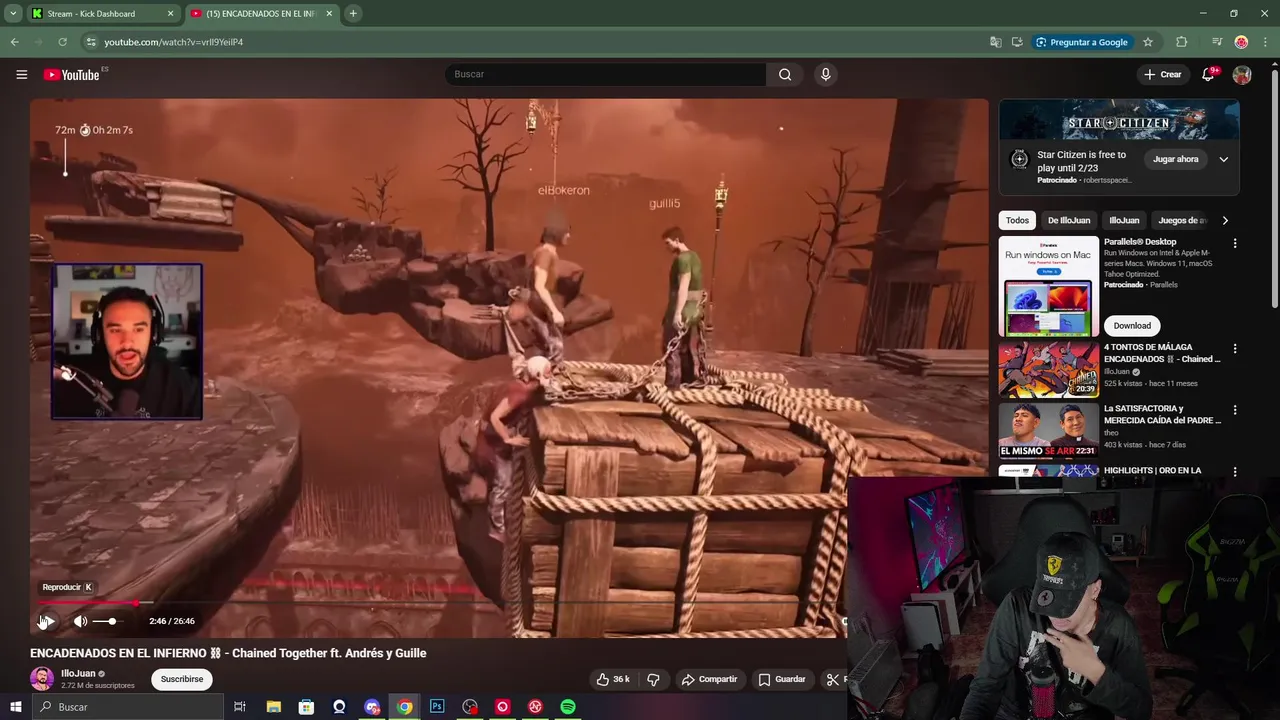Open options menu for Parallels Desktop ad
Screen dimensions: 1280x720
[x=1235, y=243]
